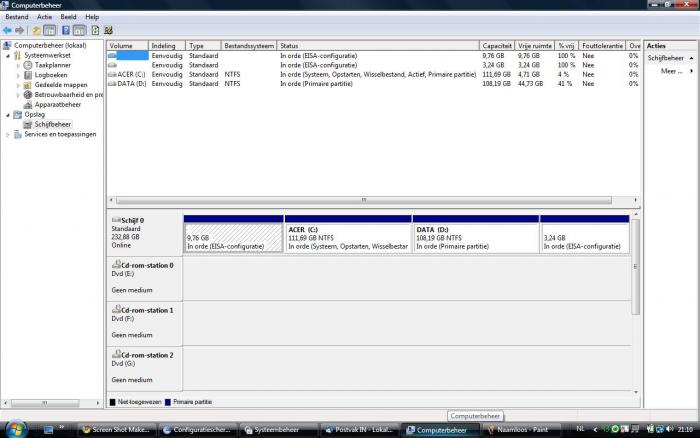Viewport: 700px width, 438px height.
Task: Click the Show desktop quick launch icon
Action: coord(48,430)
